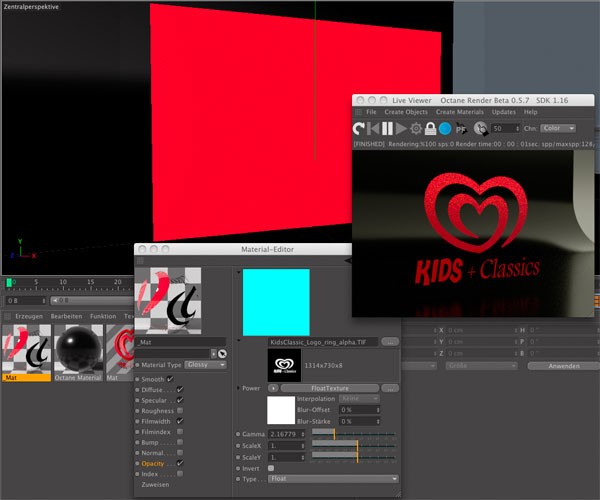Open the Create Materials menu

pyautogui.click(x=460, y=112)
